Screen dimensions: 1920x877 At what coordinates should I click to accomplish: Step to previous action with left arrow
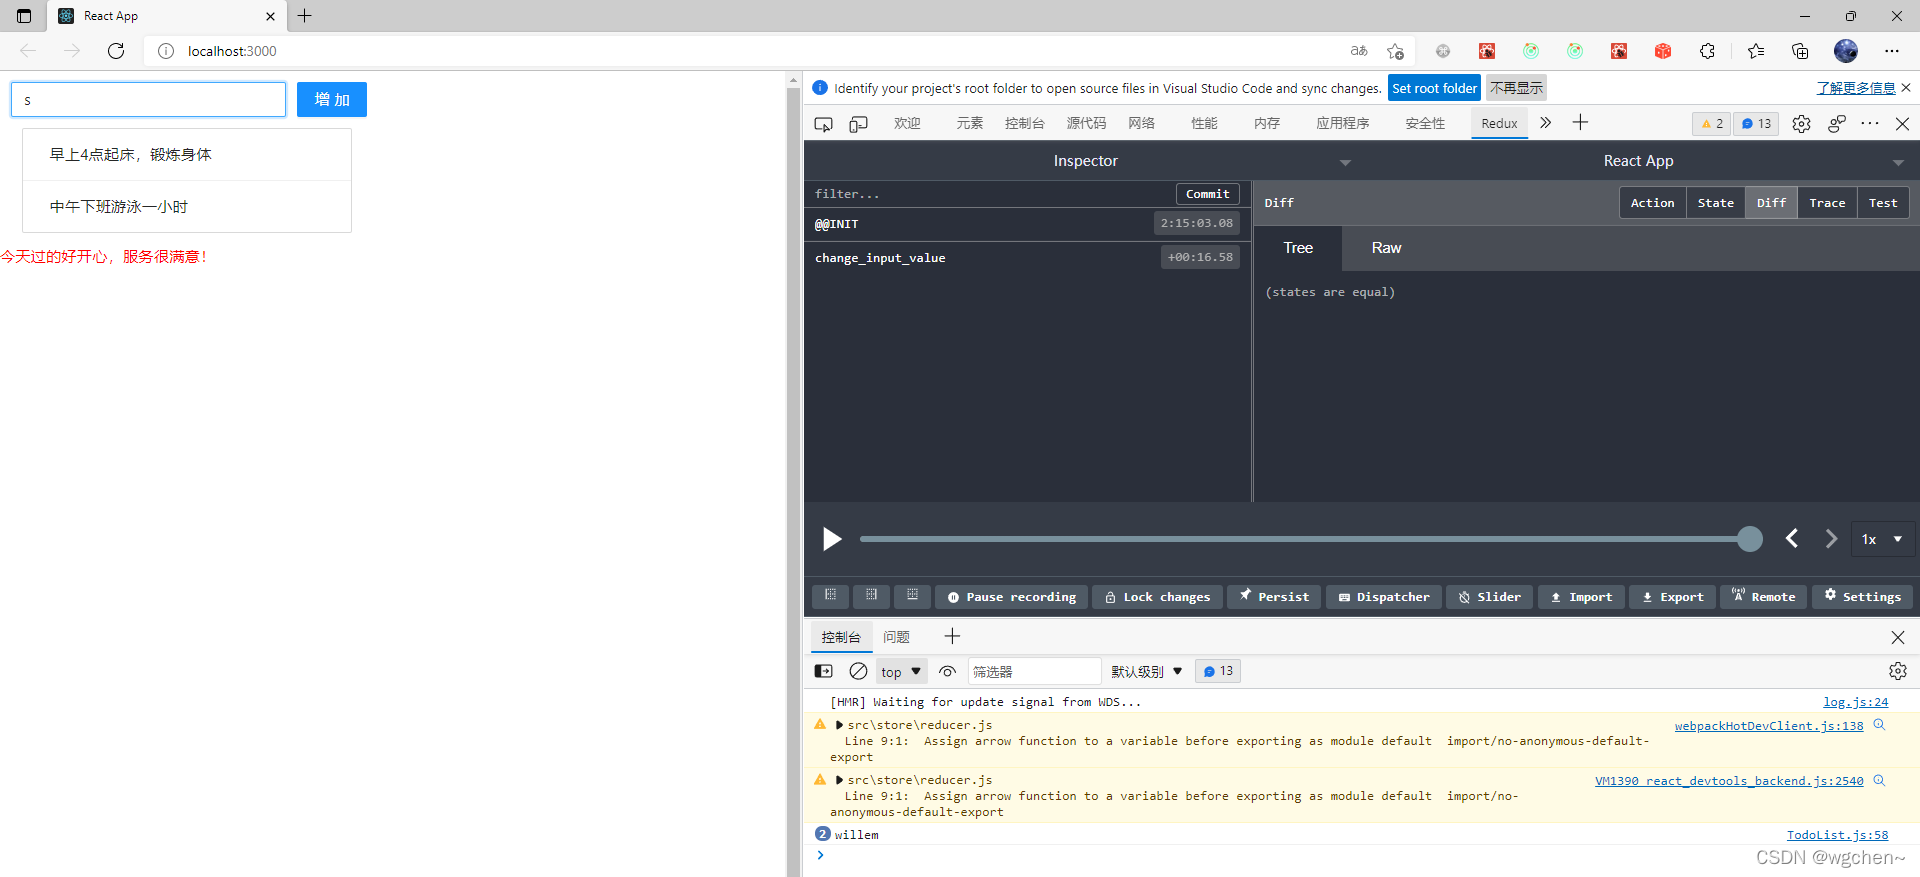(1792, 539)
